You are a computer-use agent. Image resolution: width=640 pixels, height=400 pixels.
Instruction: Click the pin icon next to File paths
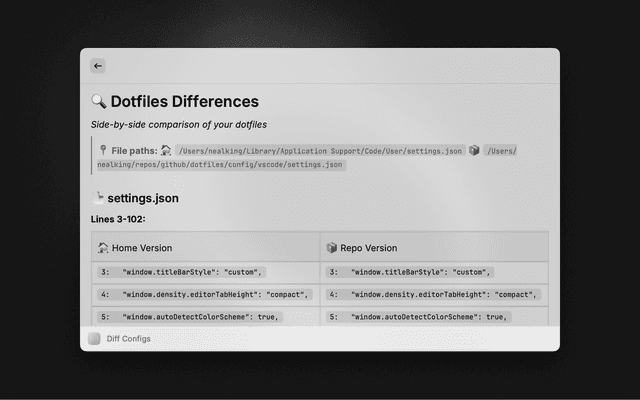103,150
